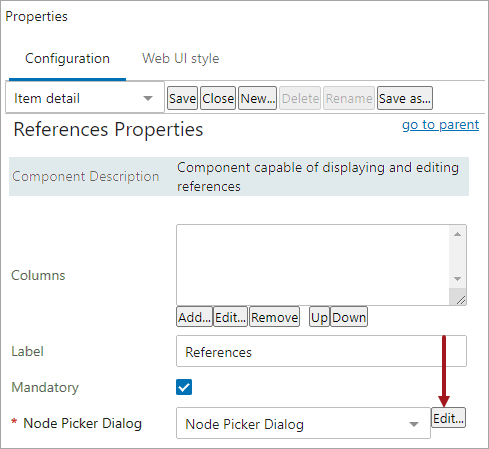Screen dimensions: 489x449
Task: Switch to the Web UI style tab
Action: [x=181, y=58]
